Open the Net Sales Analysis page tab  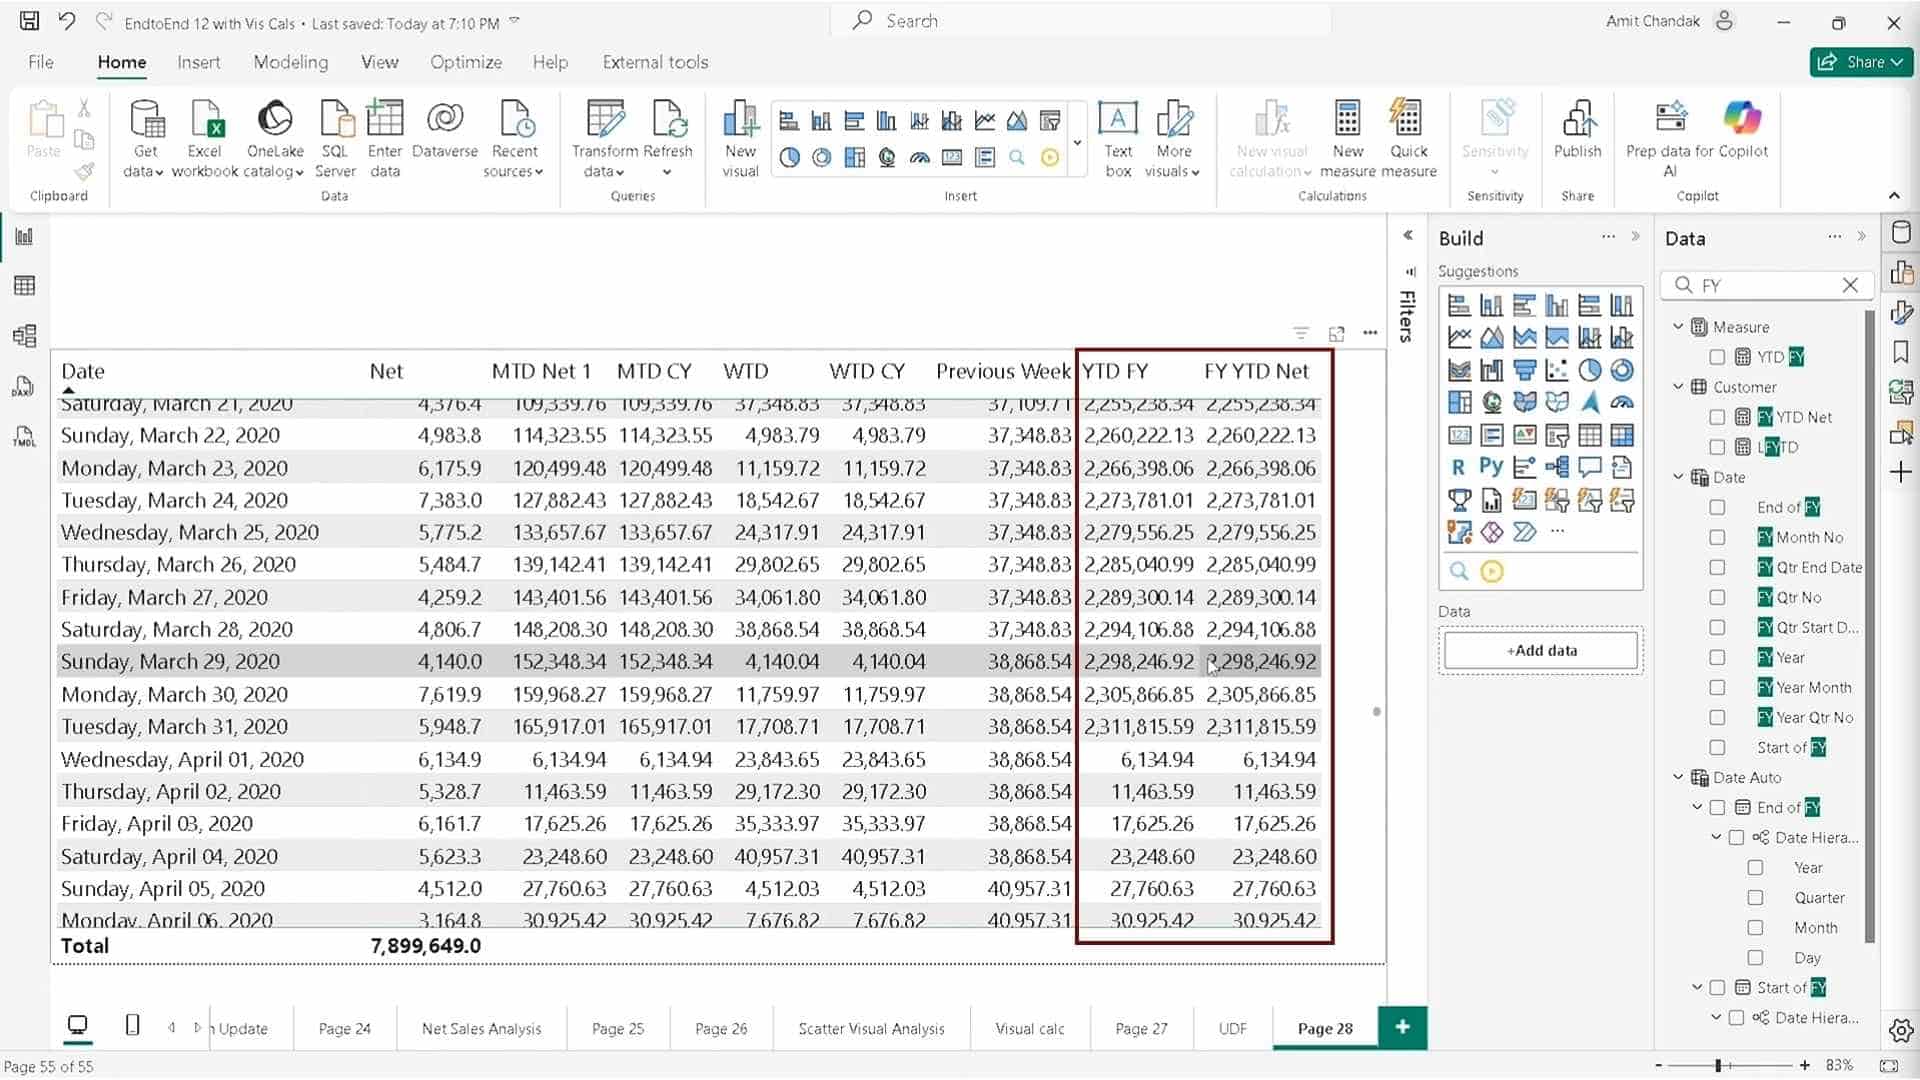pos(481,1028)
